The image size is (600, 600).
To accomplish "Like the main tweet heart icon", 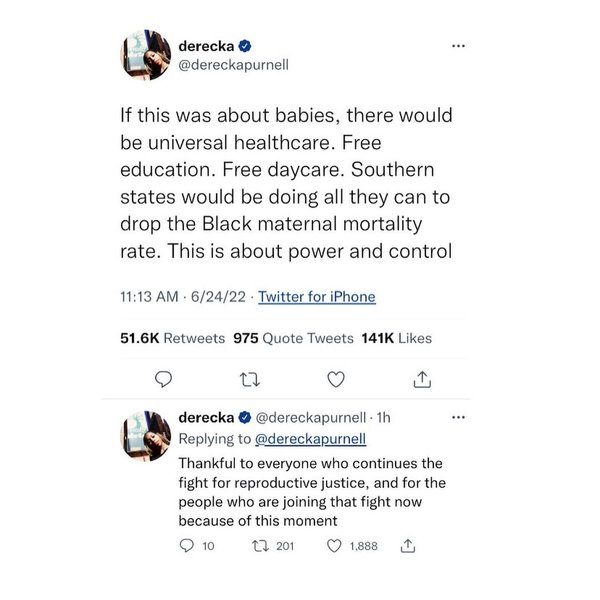I will 337,379.
